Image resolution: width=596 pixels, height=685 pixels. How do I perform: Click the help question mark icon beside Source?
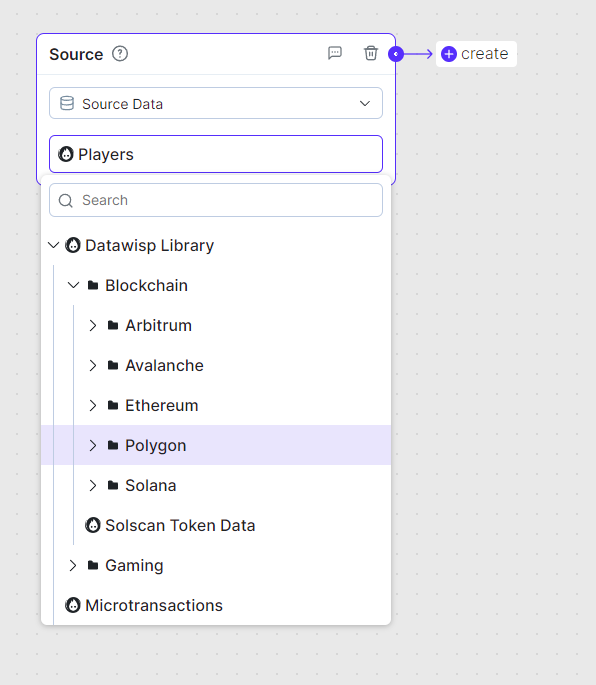120,54
